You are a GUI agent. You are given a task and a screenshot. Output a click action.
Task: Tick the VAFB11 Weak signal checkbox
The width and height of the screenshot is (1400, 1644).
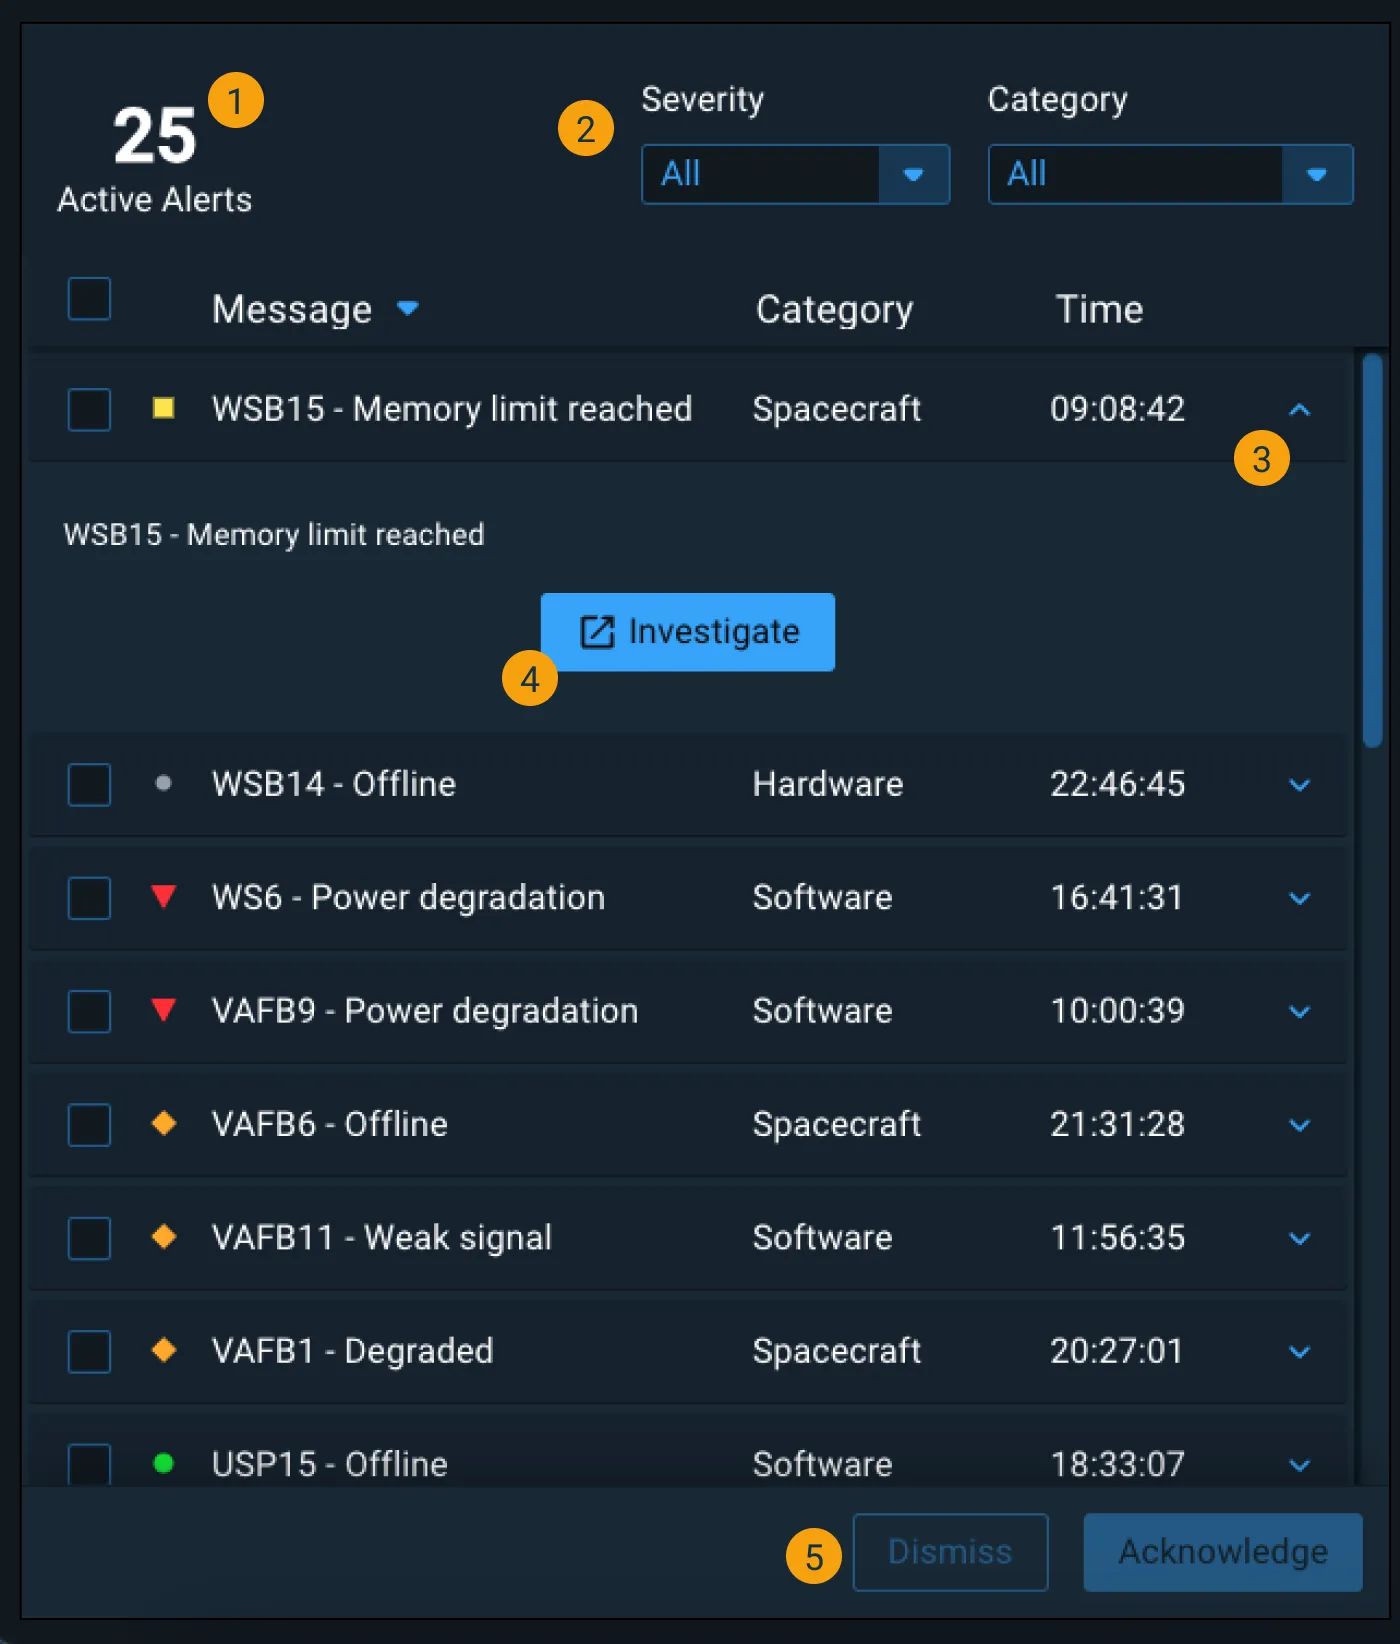(x=89, y=1238)
